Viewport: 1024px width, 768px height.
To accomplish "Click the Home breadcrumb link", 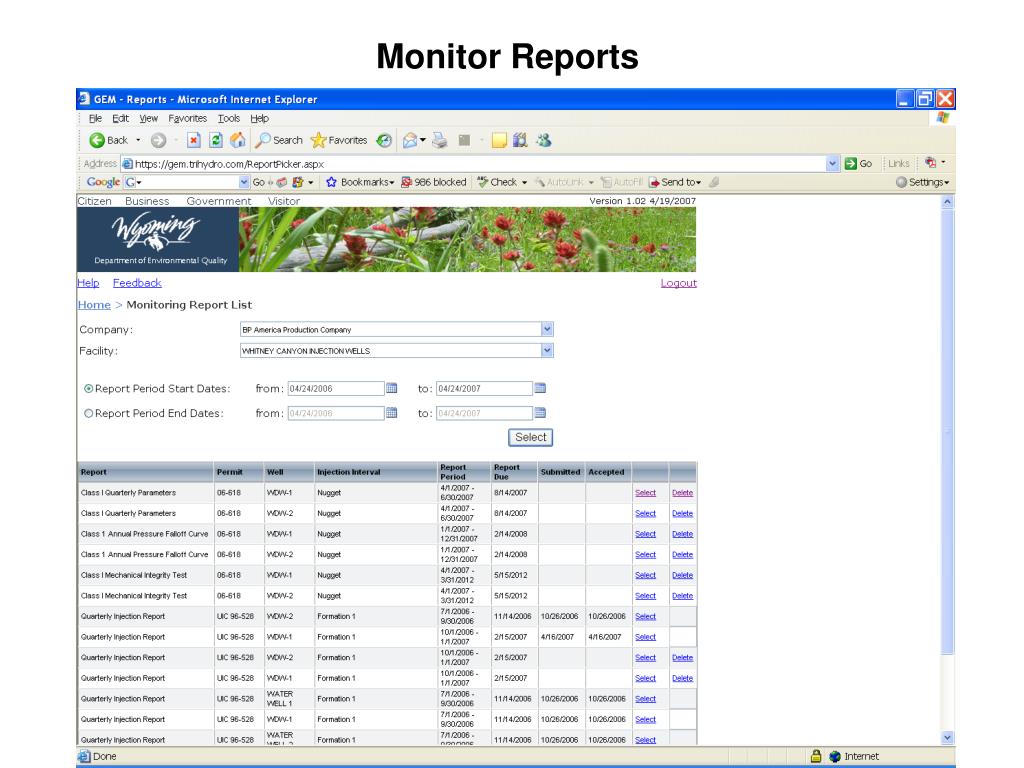I will coord(94,305).
